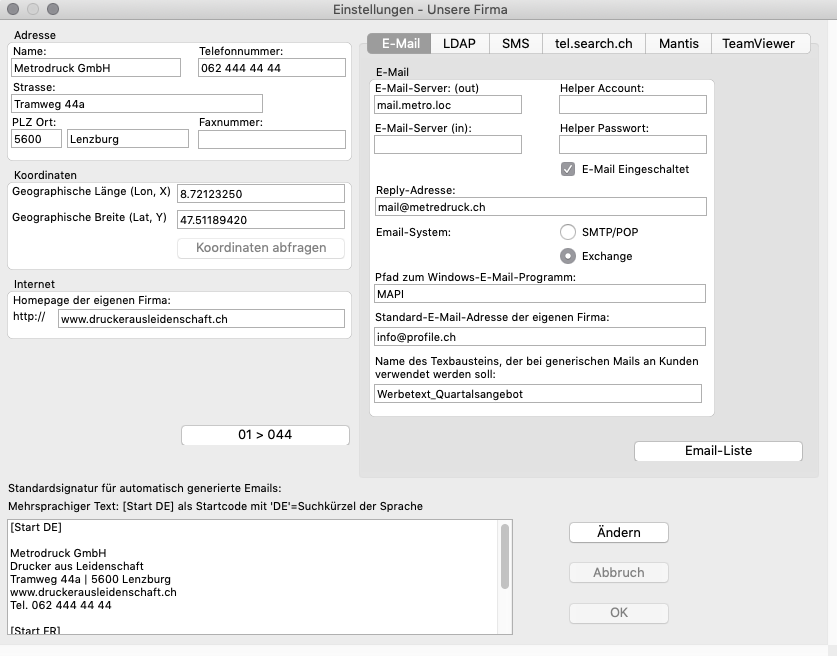Viewport: 837px width, 656px height.
Task: Click the Koordinaten abfragen button
Action: coord(260,248)
